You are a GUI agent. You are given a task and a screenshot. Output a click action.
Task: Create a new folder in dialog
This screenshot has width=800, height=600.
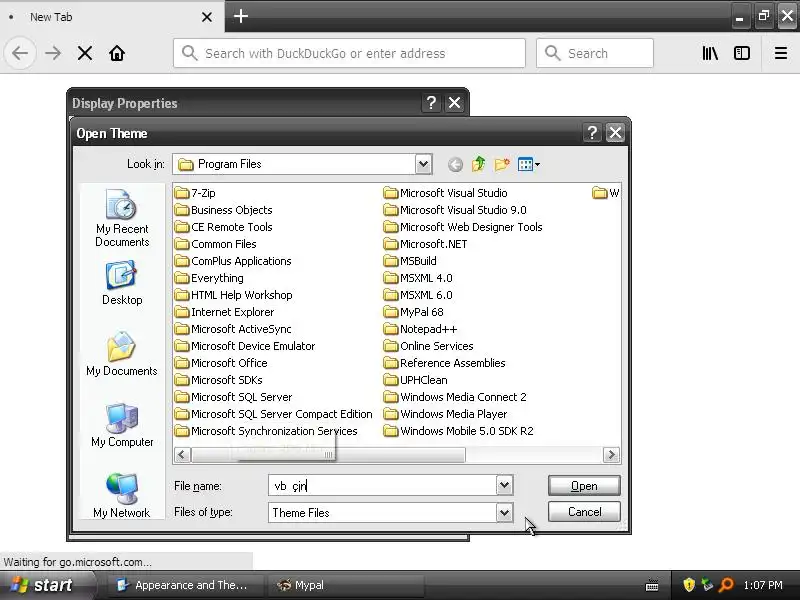502,164
